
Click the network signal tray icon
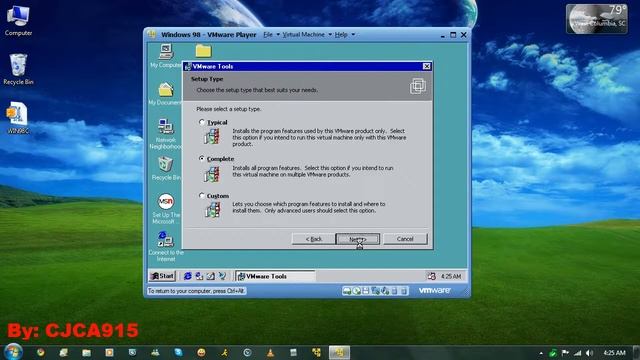pyautogui.click(x=577, y=353)
